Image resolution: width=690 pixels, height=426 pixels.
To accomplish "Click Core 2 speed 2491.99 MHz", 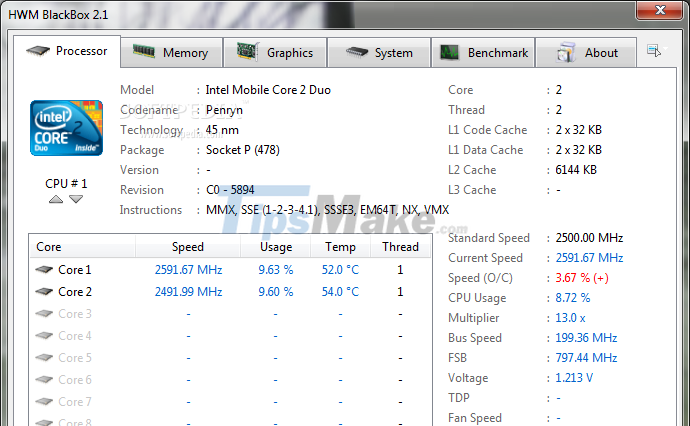I will coord(188,292).
